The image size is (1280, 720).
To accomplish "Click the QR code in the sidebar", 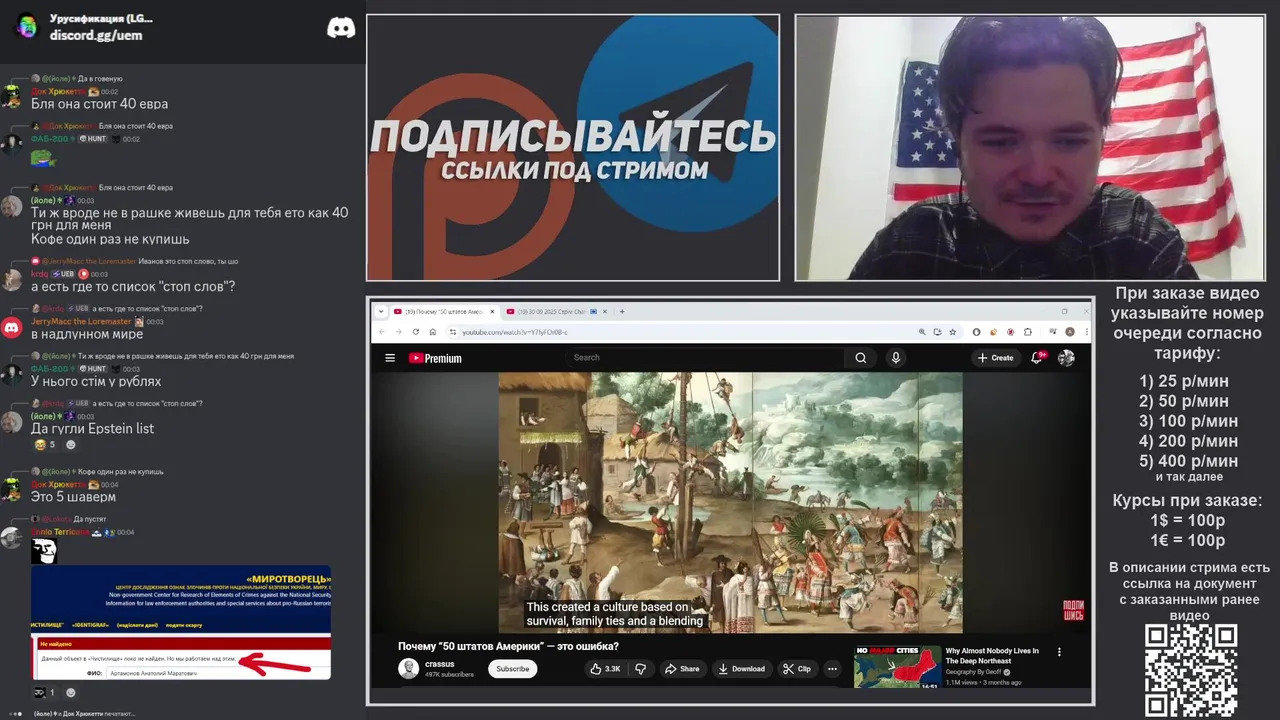I will [1191, 670].
